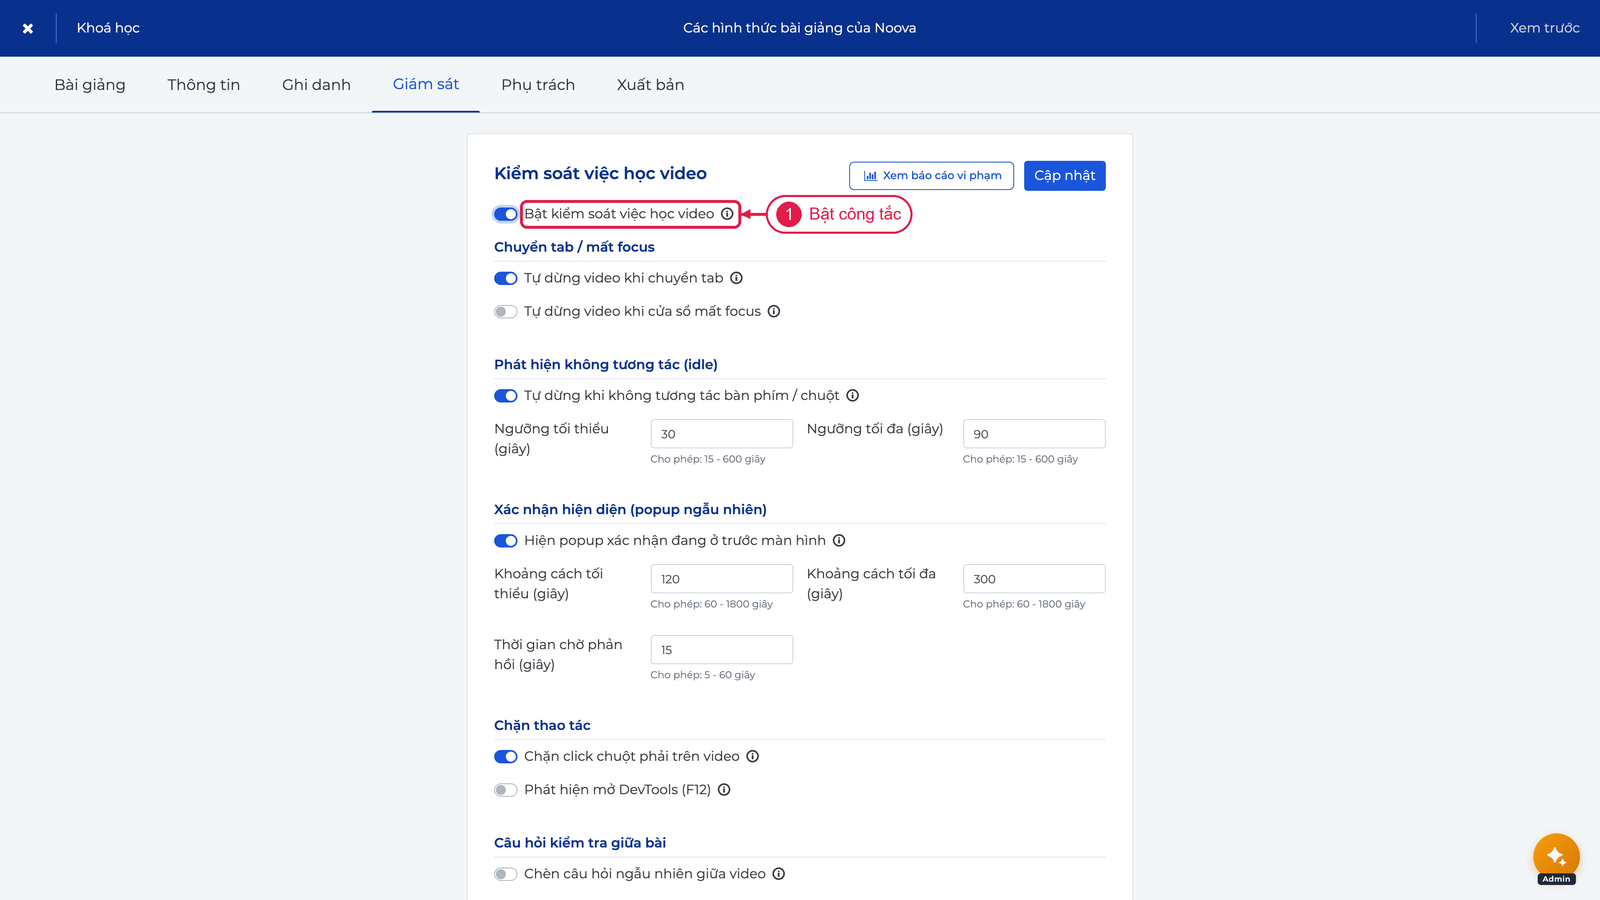Disable Chặn click chuột phải trên video

[x=506, y=757]
